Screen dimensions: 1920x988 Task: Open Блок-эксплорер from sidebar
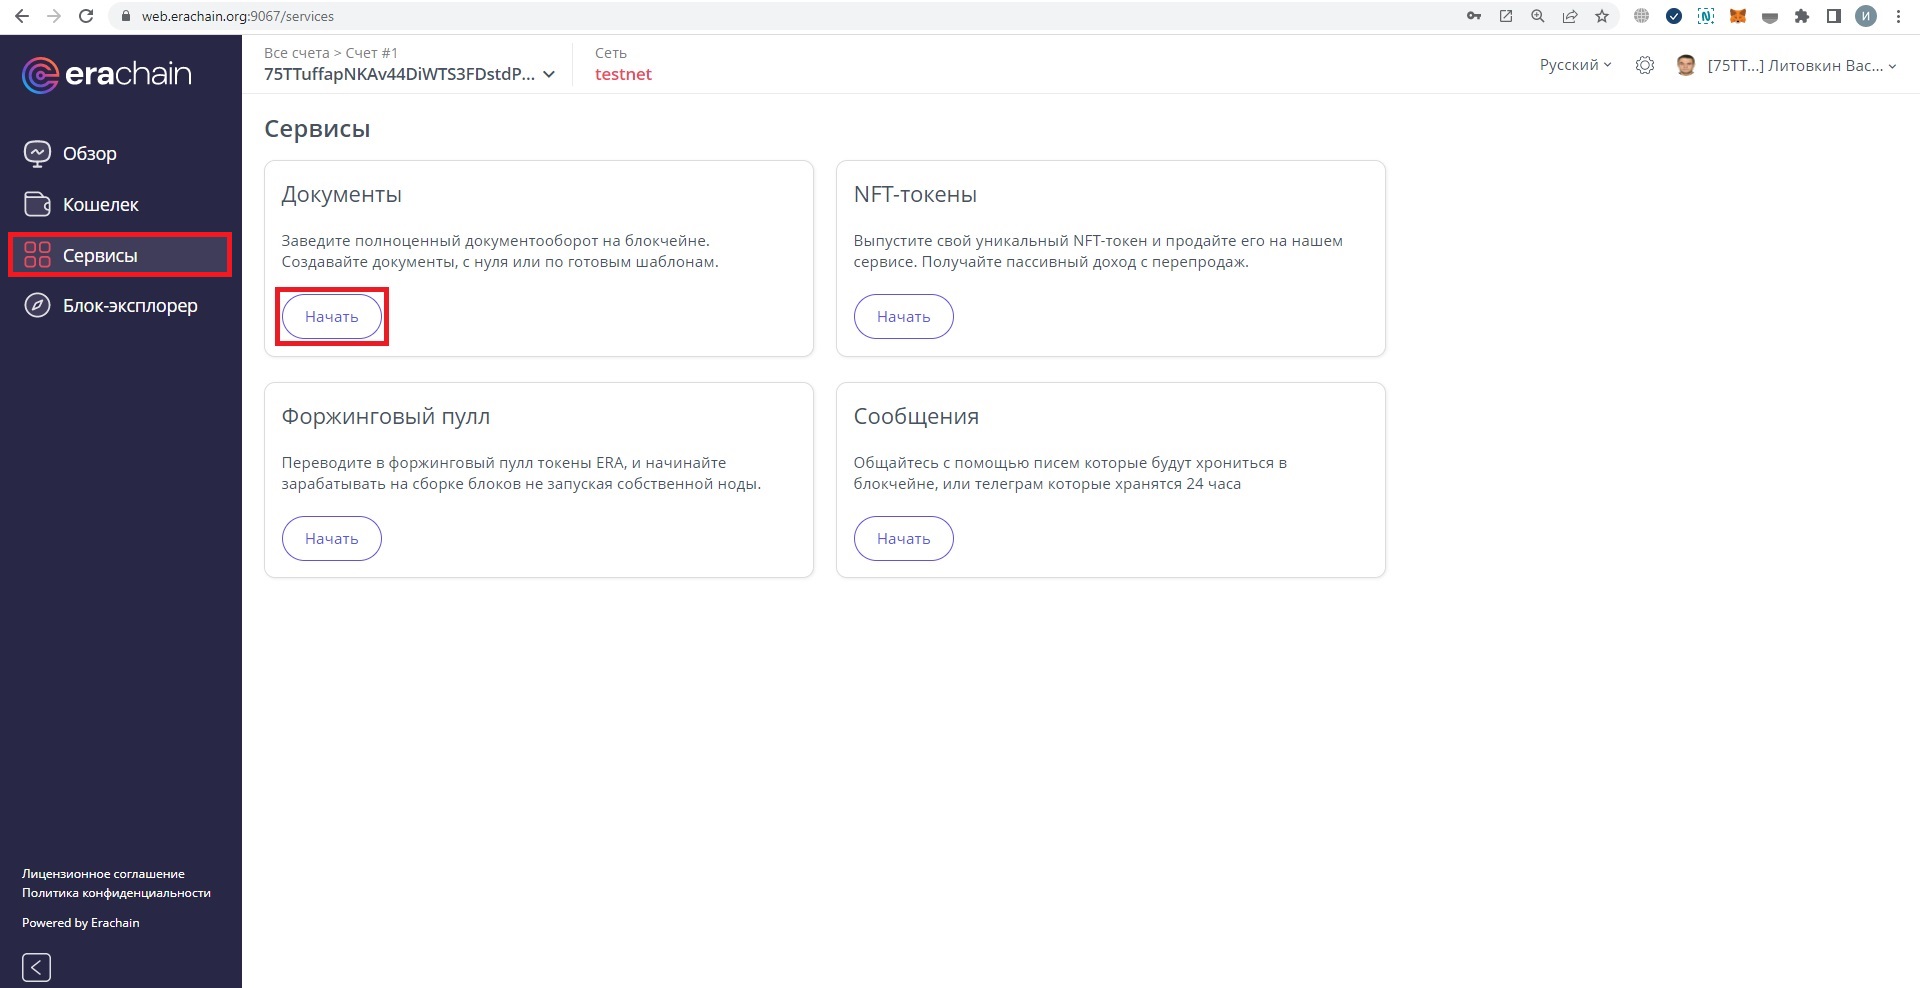coord(130,306)
